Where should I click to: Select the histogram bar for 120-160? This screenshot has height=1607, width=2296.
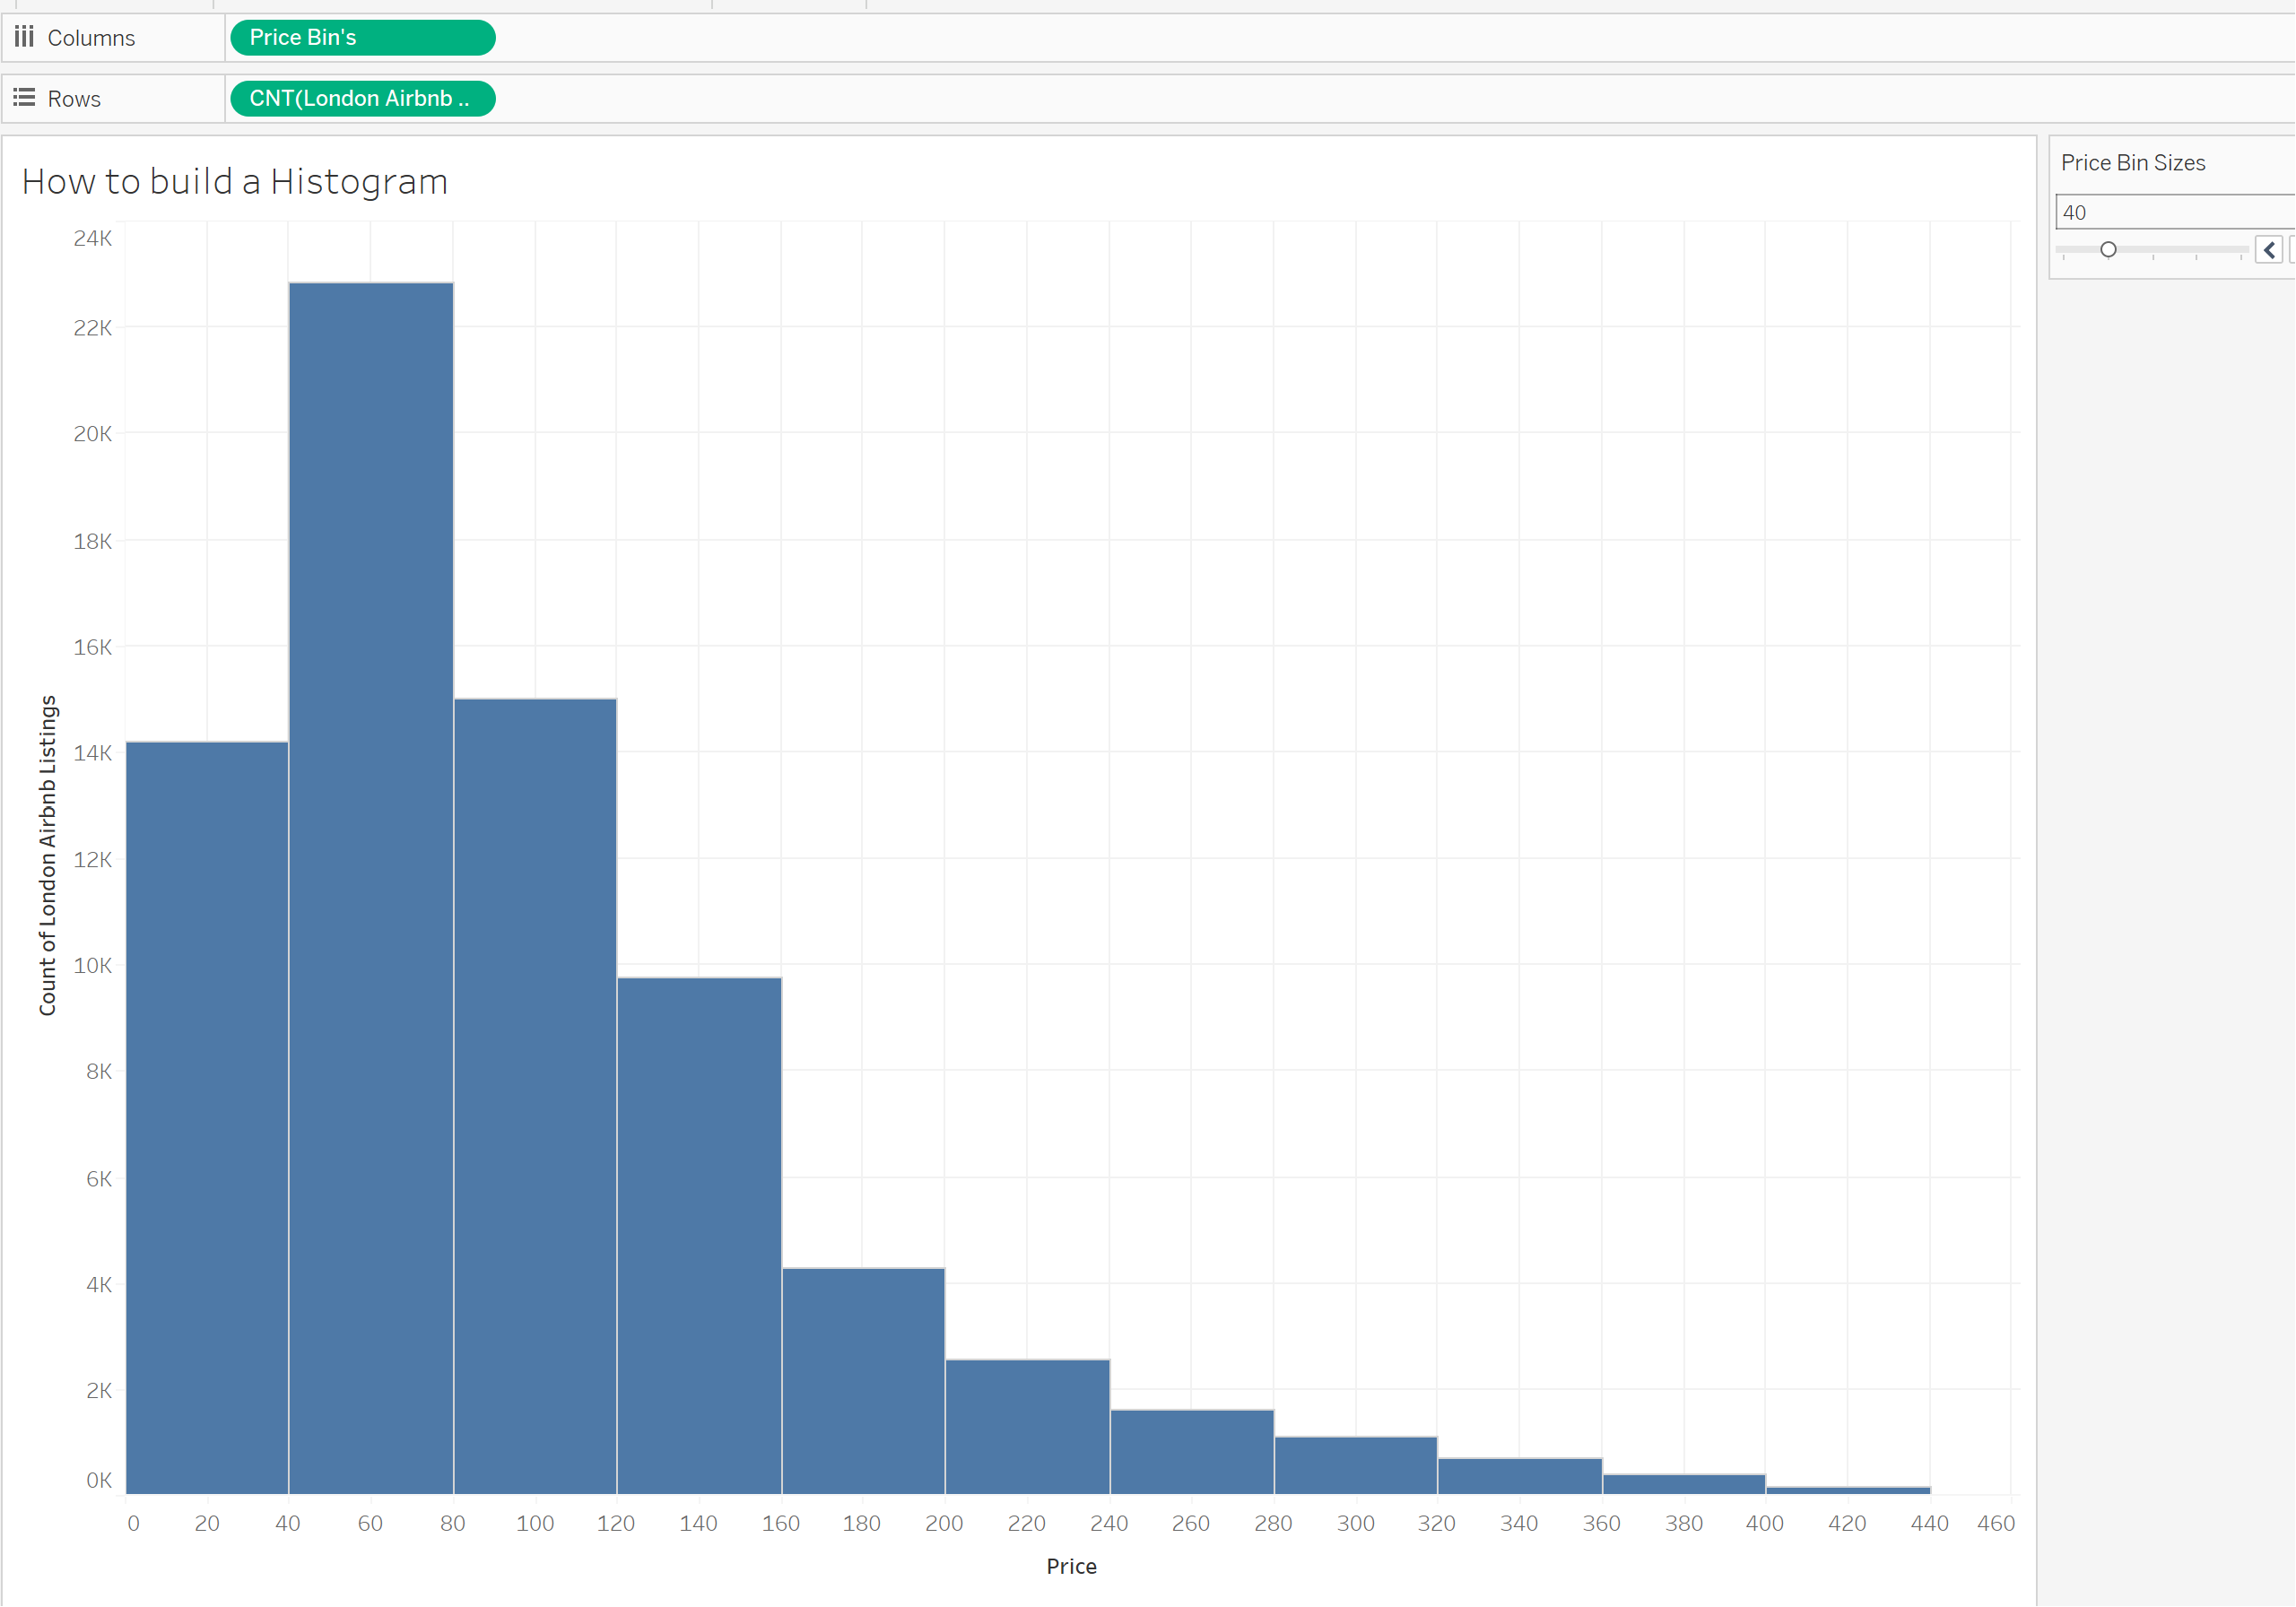pyautogui.click(x=699, y=1235)
